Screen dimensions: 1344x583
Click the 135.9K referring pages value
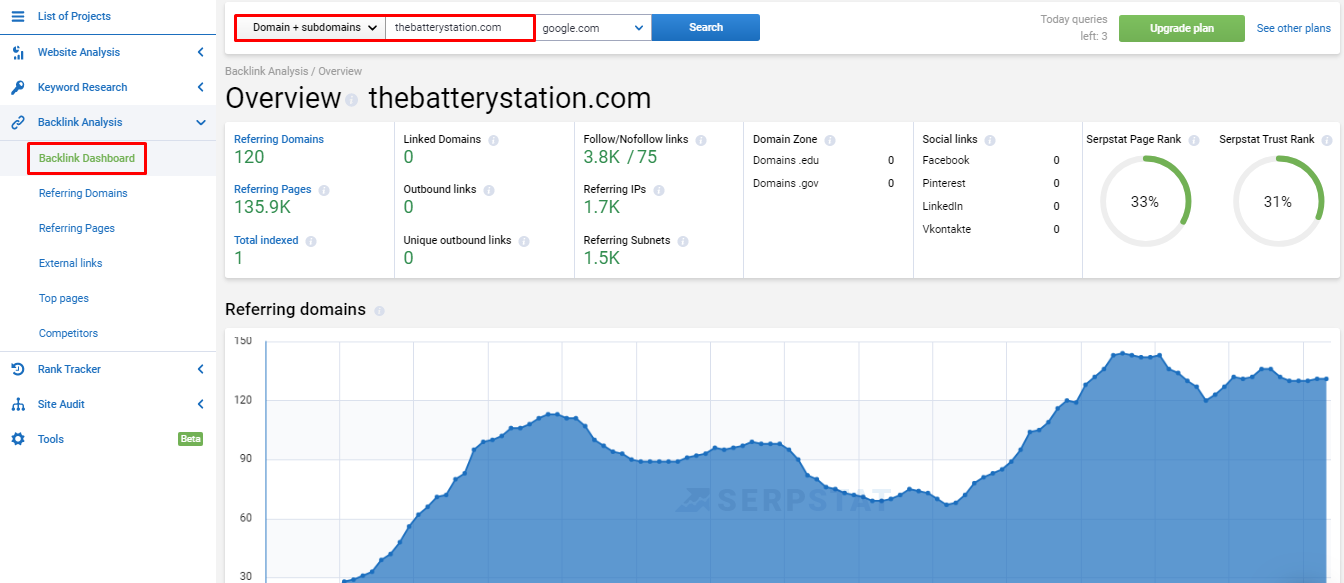click(262, 207)
